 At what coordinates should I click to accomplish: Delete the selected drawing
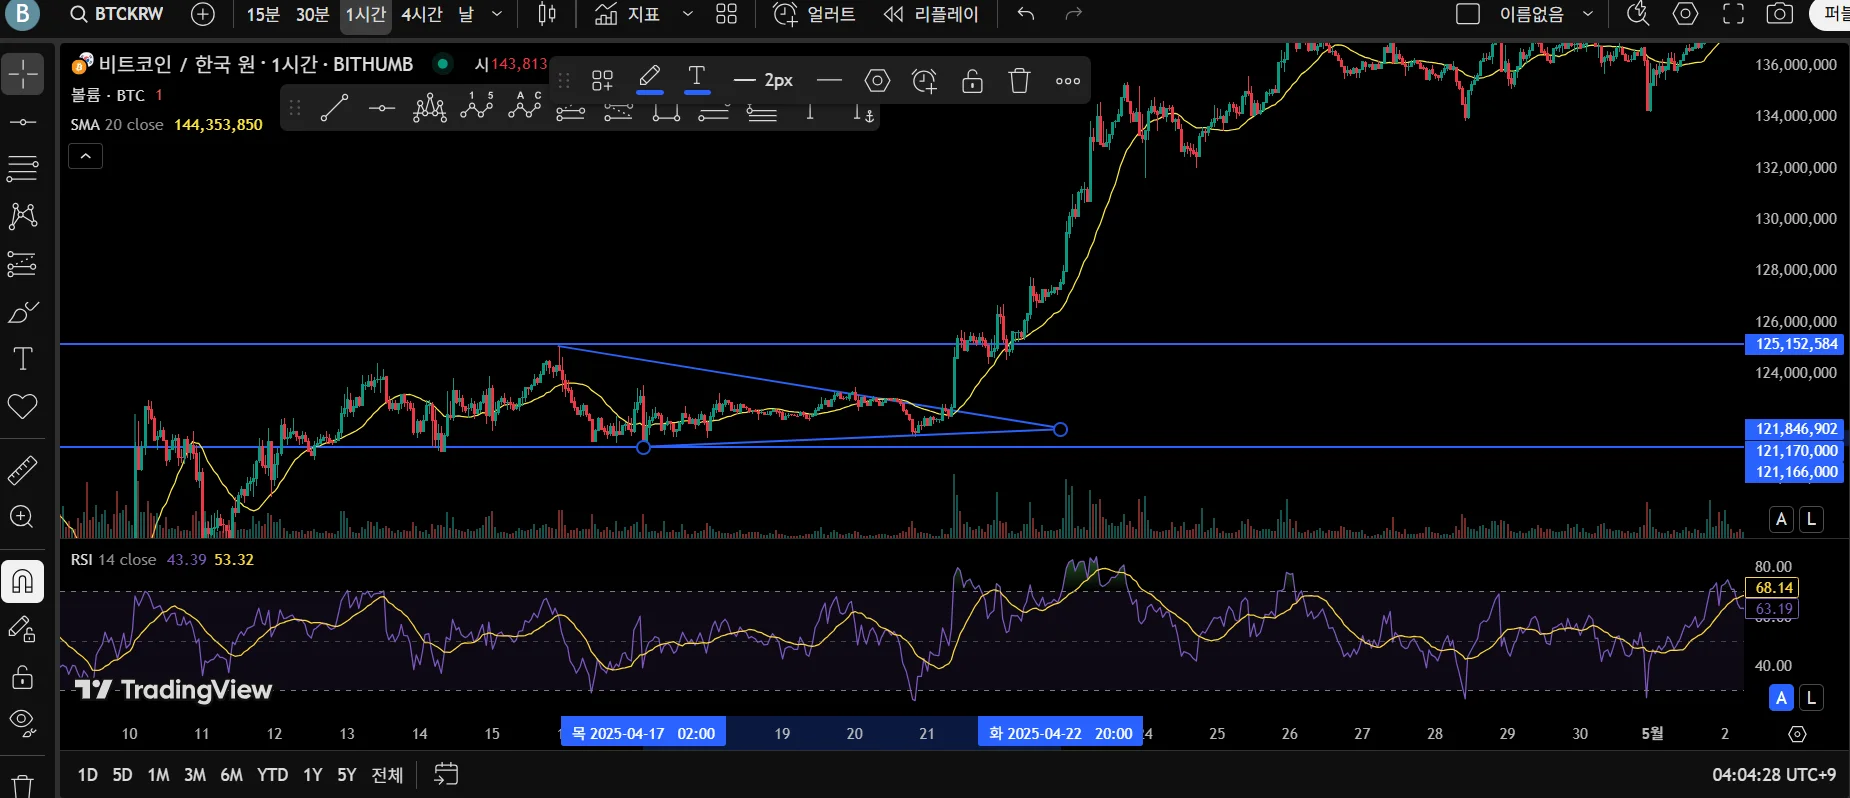1019,80
